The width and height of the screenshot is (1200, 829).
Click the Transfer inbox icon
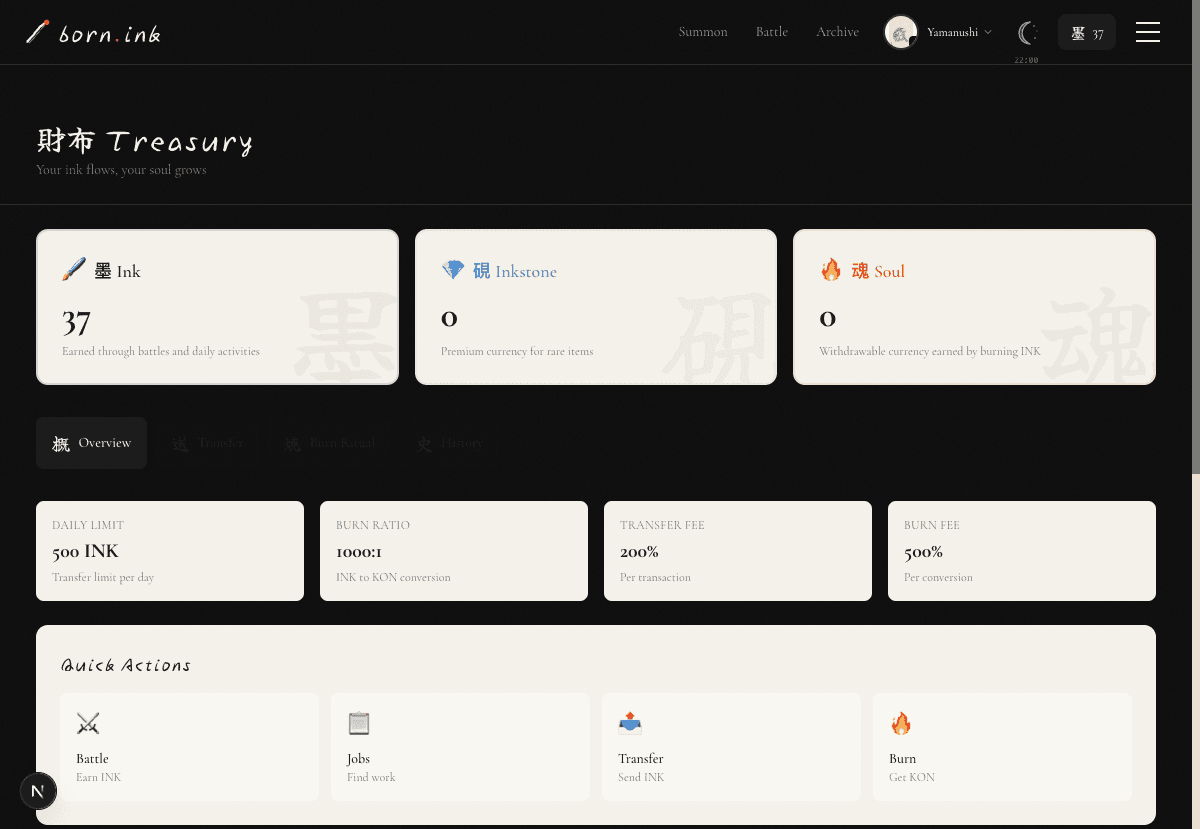pos(630,723)
